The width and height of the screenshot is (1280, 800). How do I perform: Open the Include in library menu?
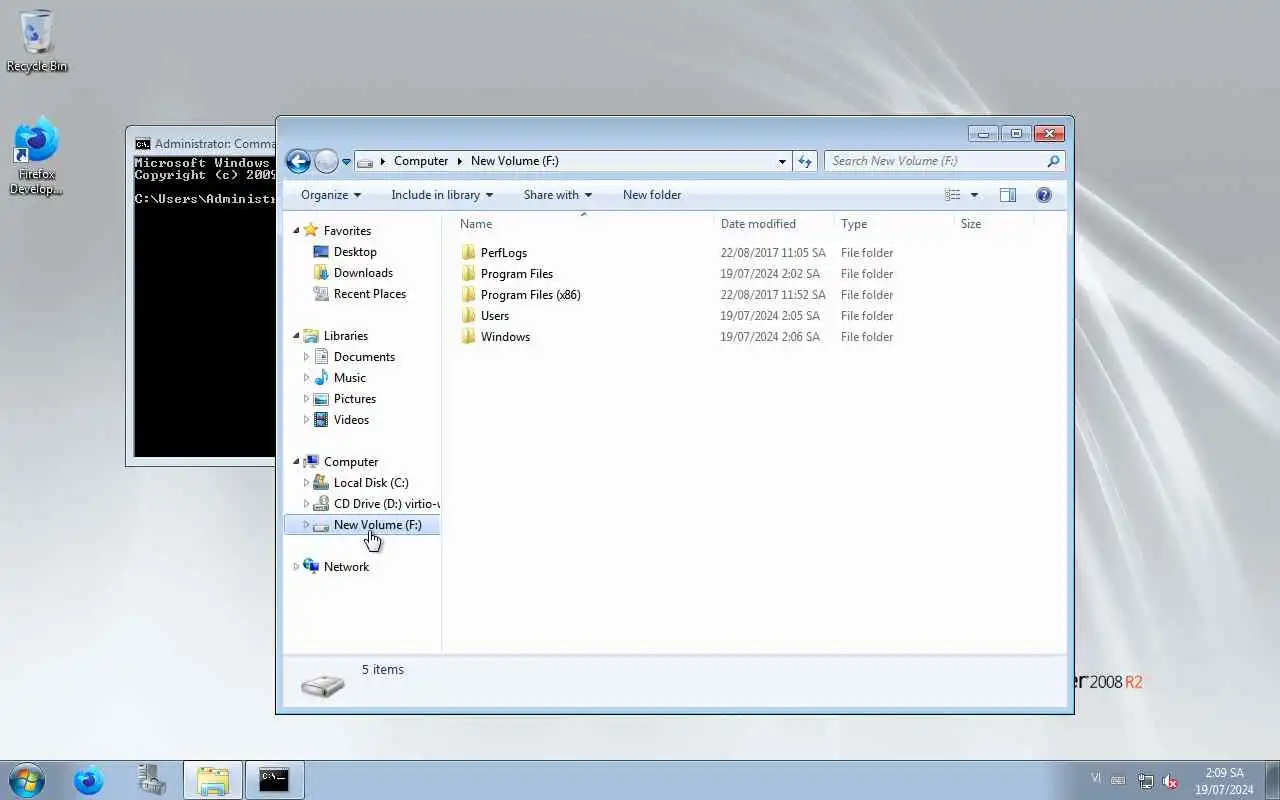(442, 195)
